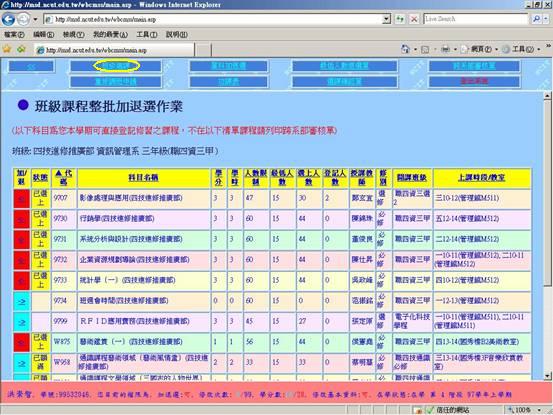Click cyan add button for course 9734
Screen dimensions: 553x415
pos(22,301)
